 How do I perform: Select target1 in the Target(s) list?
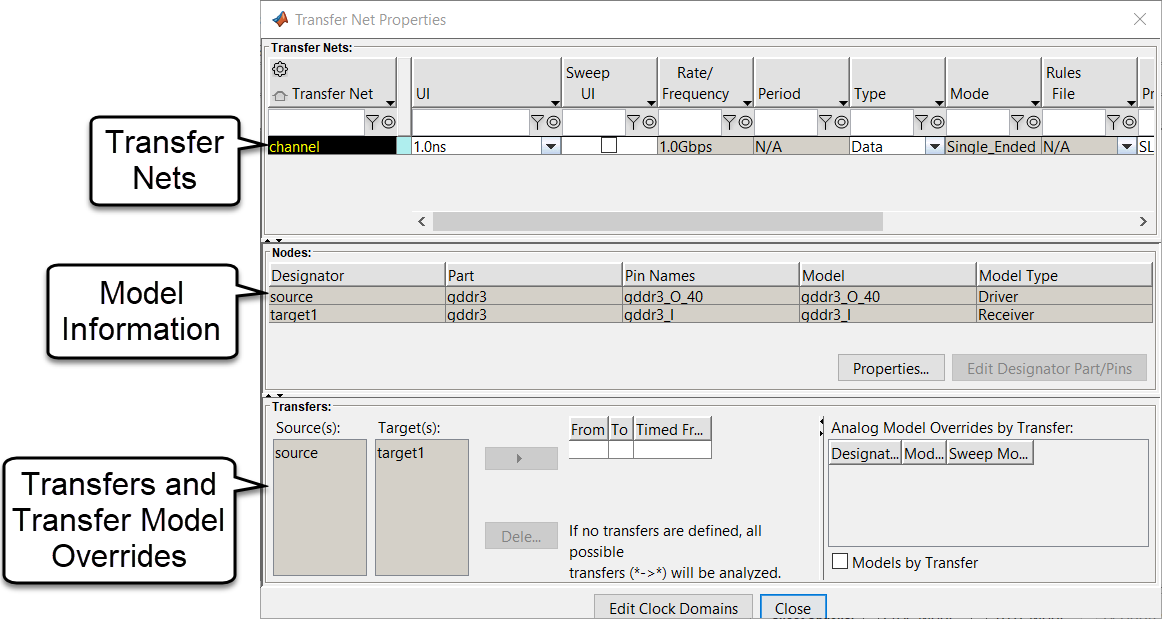400,453
